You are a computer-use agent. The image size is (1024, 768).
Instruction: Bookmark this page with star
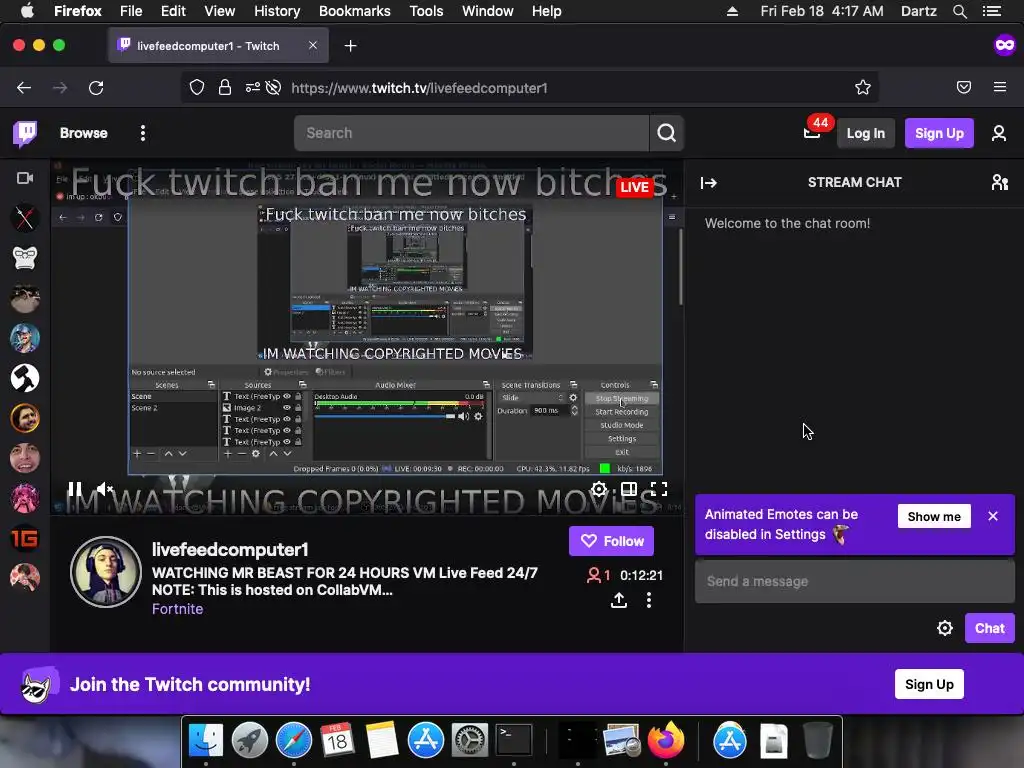pyautogui.click(x=863, y=88)
